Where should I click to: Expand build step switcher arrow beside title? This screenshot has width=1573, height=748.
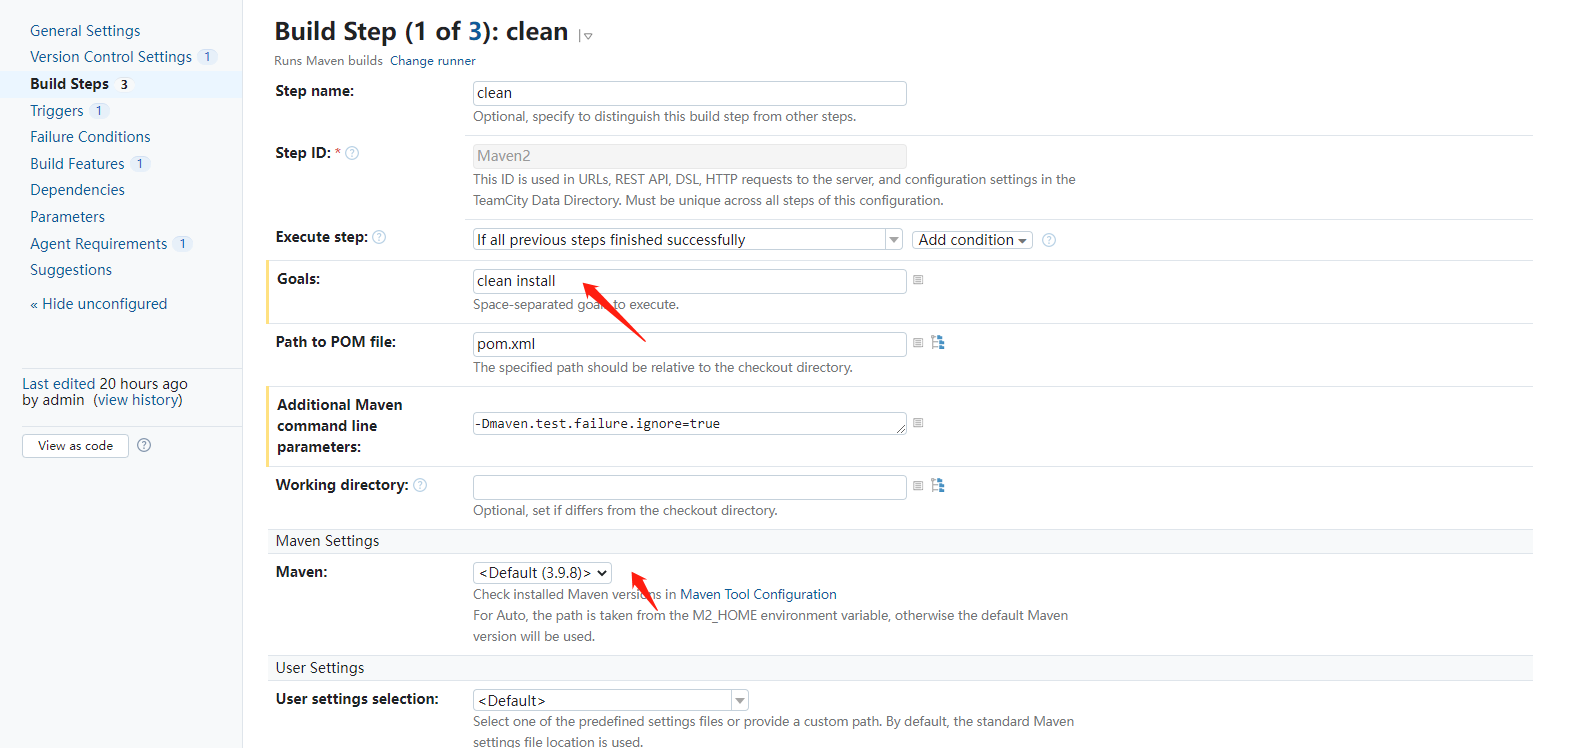(x=587, y=36)
